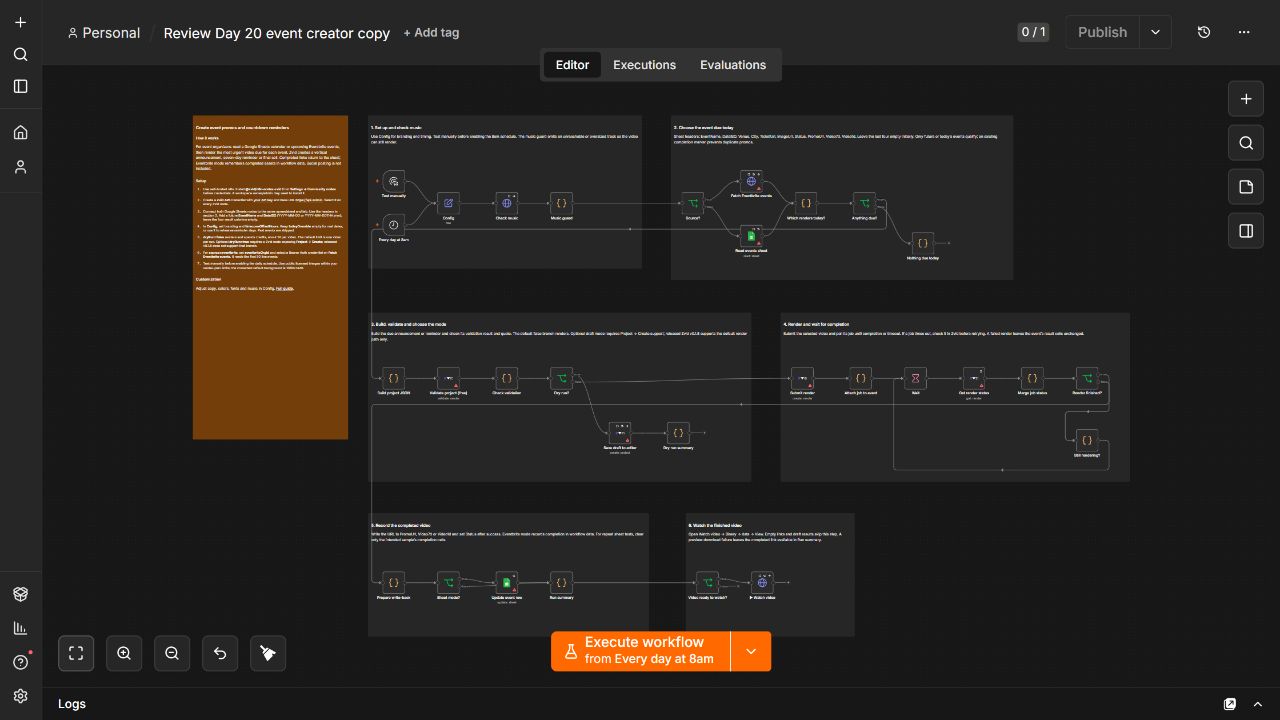Switch to the Executions tab

(x=644, y=65)
